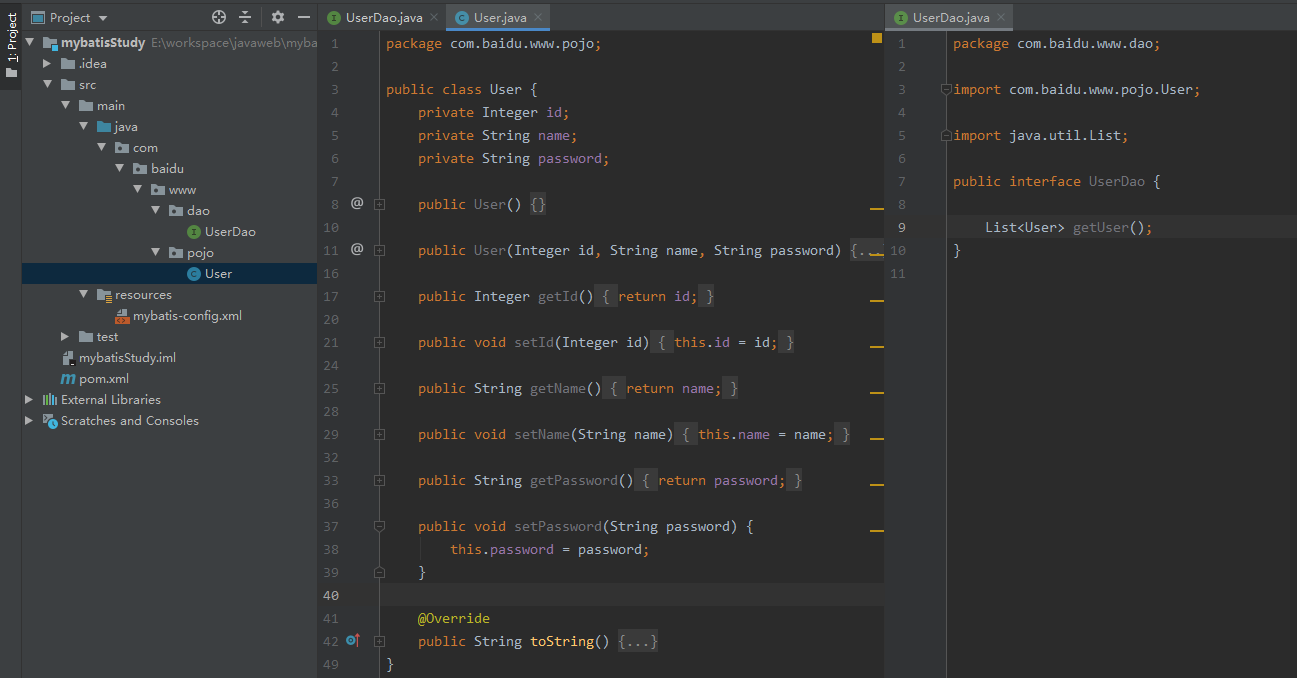1297x678 pixels.
Task: Locate the open file in Project tree
Action: [x=219, y=17]
